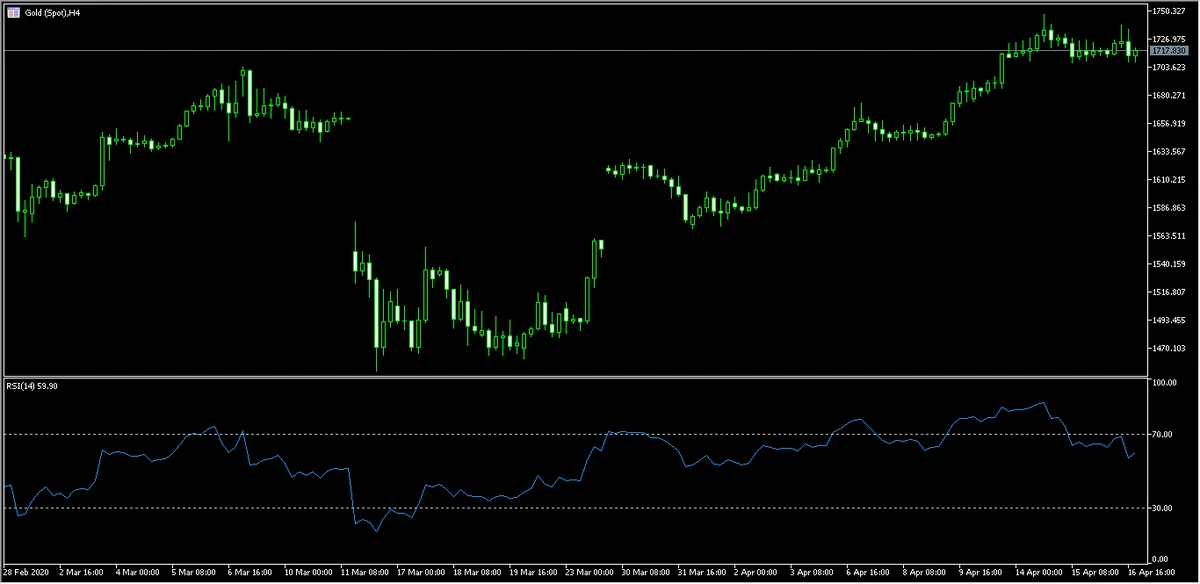The width and height of the screenshot is (1200, 584).
Task: Click the RSI(14) 59.90 indicator label
Action: 35,385
